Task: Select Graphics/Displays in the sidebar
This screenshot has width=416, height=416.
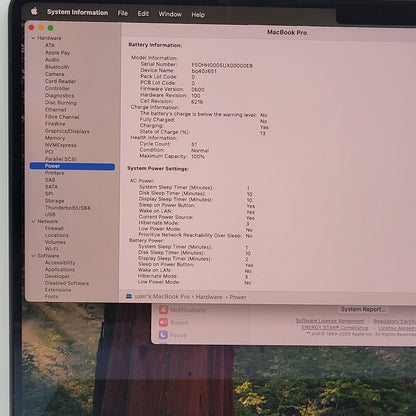Action: coord(67,131)
